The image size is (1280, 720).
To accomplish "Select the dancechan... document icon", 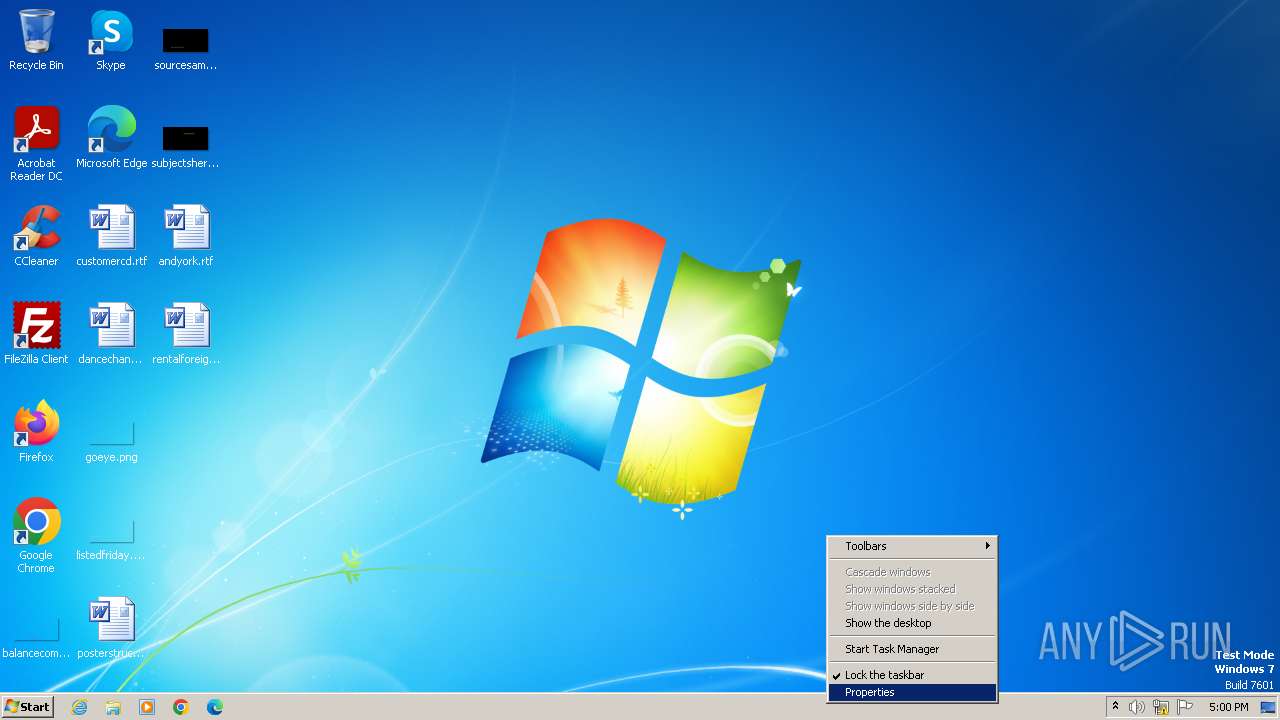I will point(111,334).
